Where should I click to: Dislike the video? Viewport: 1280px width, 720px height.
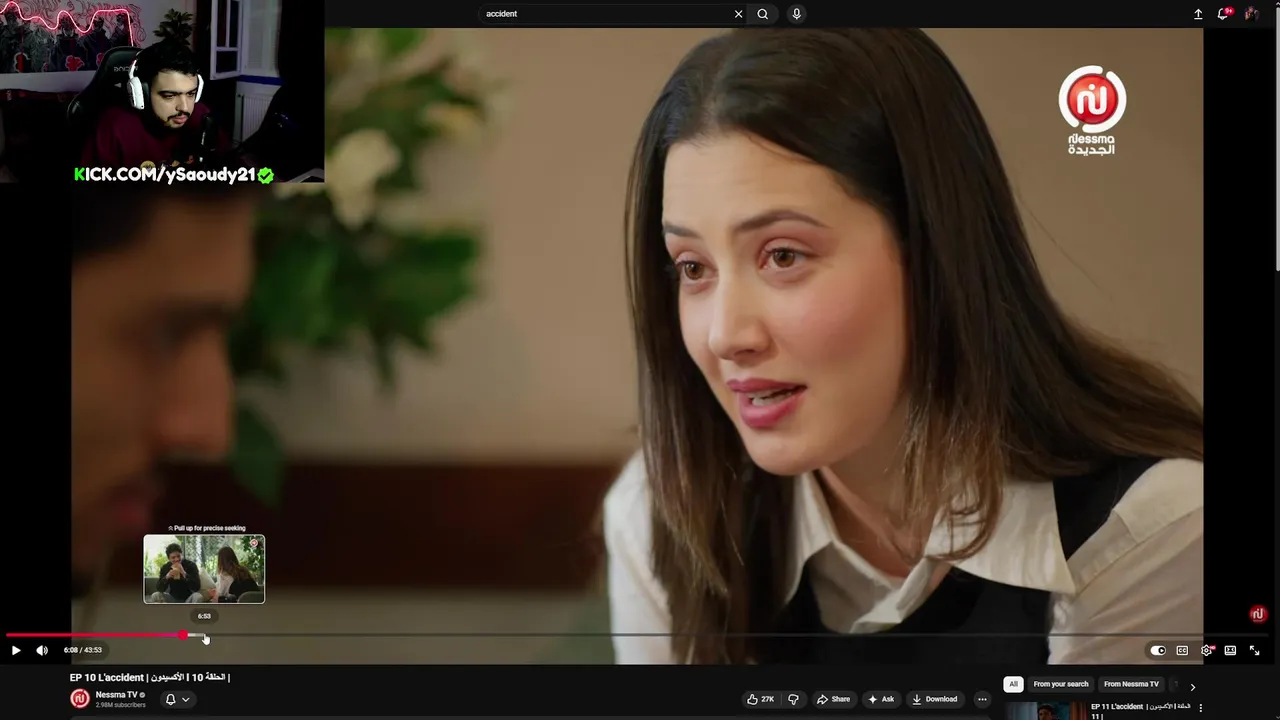(x=793, y=699)
